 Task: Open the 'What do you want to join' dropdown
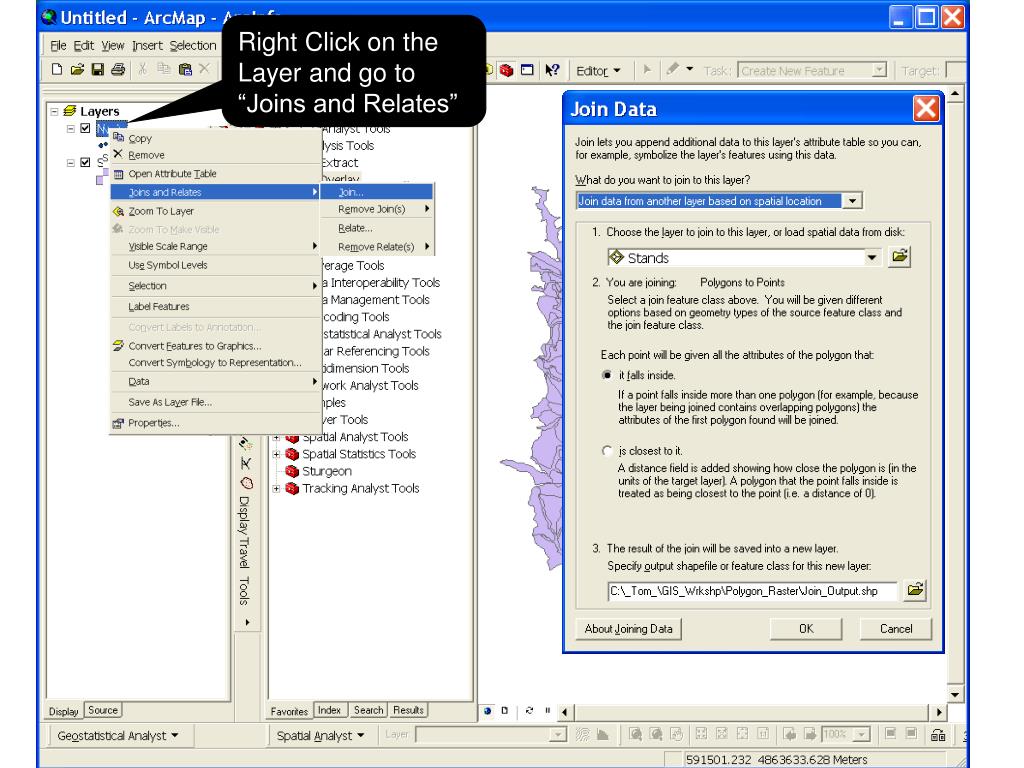(x=852, y=201)
